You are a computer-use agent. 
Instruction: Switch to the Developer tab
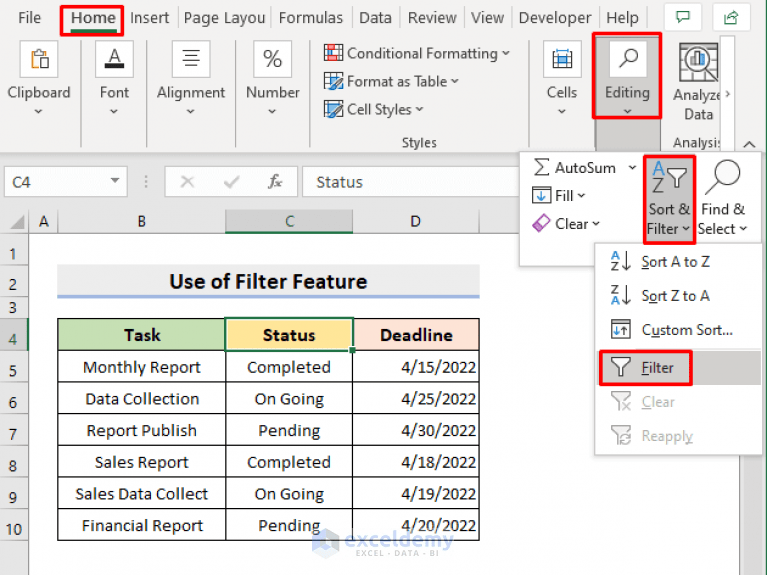coord(555,18)
